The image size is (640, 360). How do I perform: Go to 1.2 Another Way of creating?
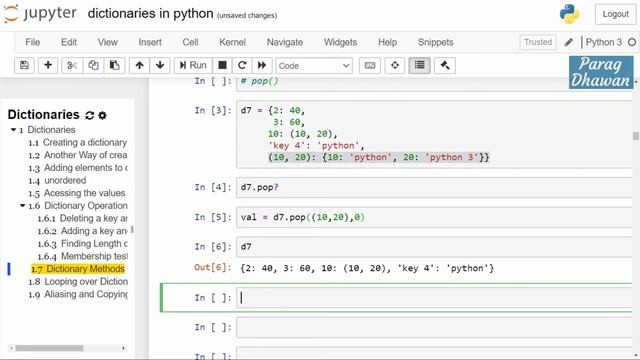[78, 155]
